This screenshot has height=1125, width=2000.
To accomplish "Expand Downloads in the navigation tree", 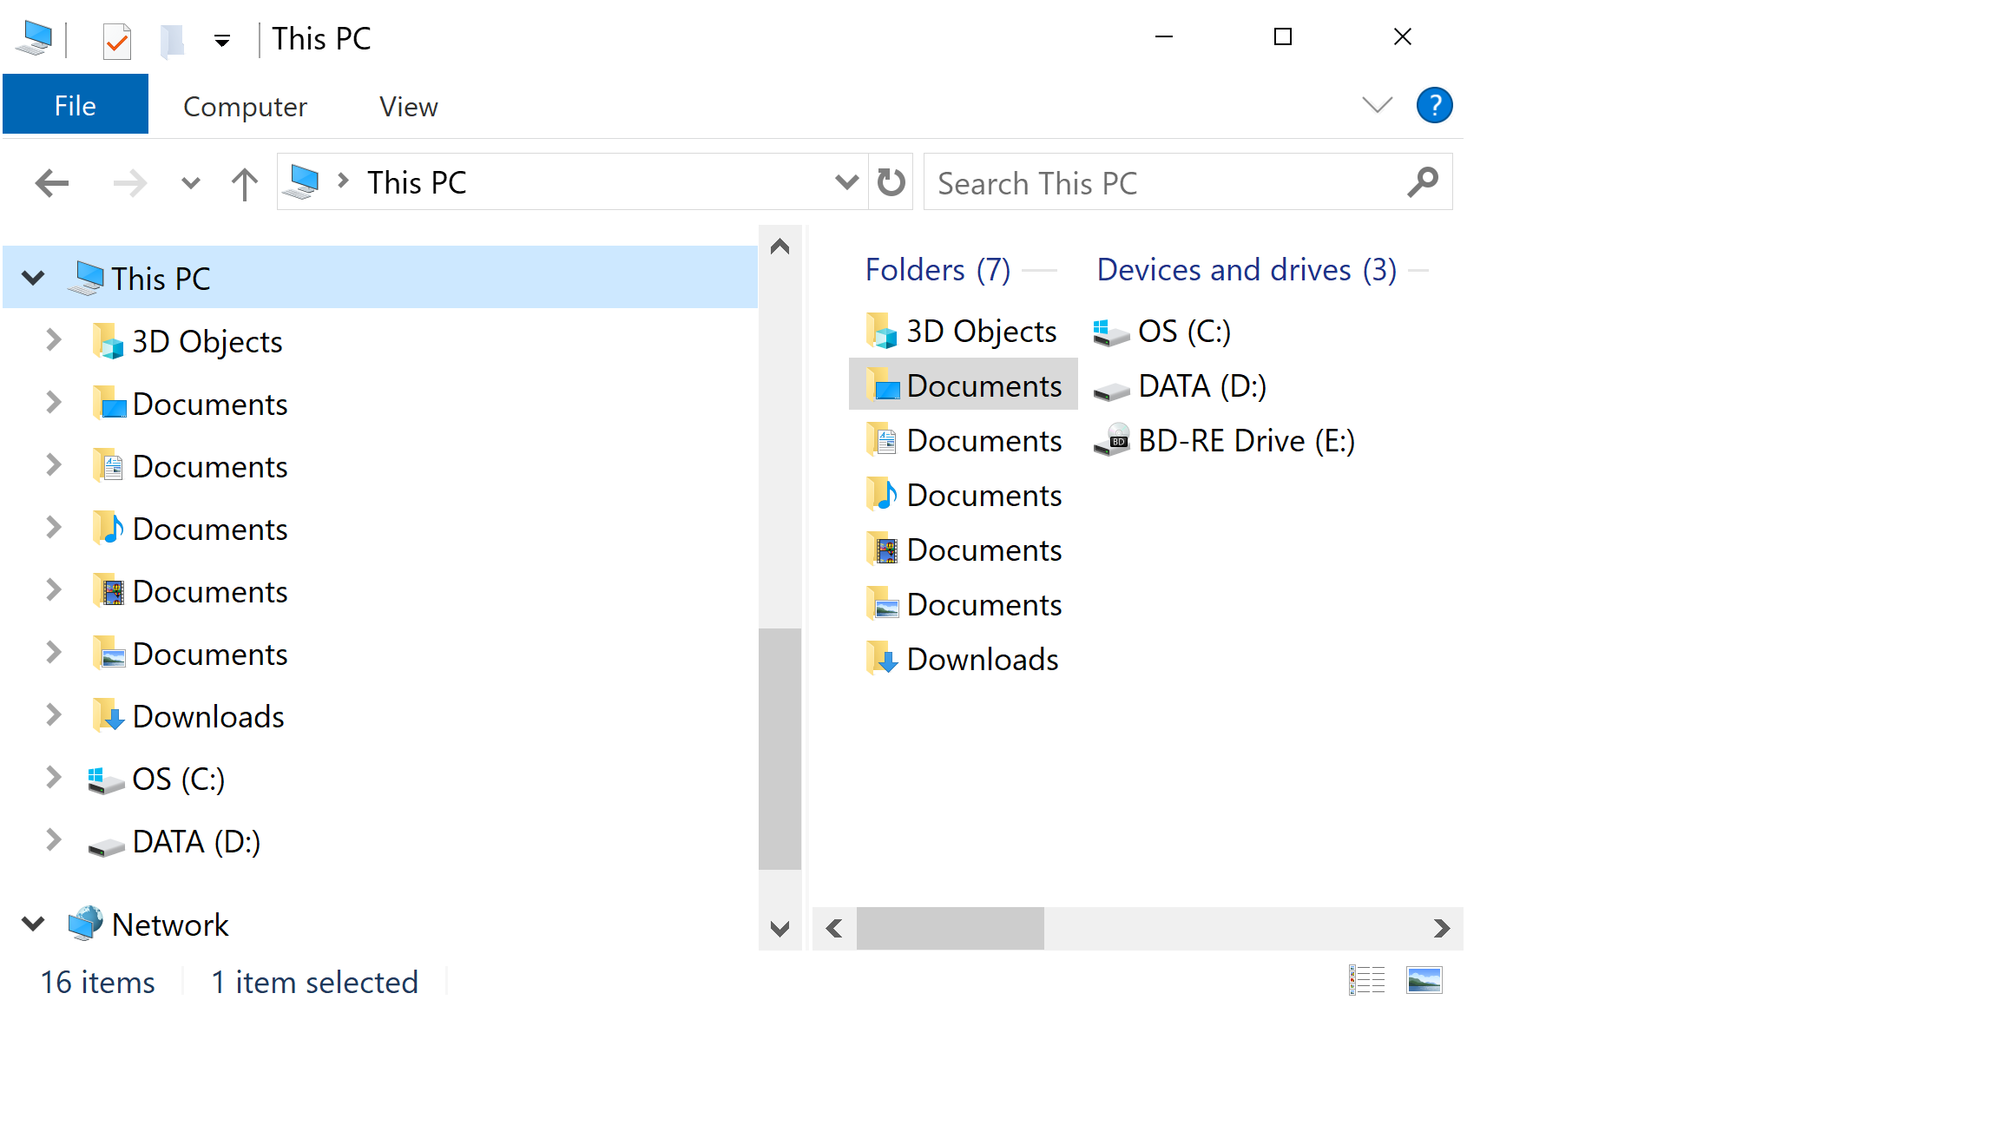I will point(54,715).
